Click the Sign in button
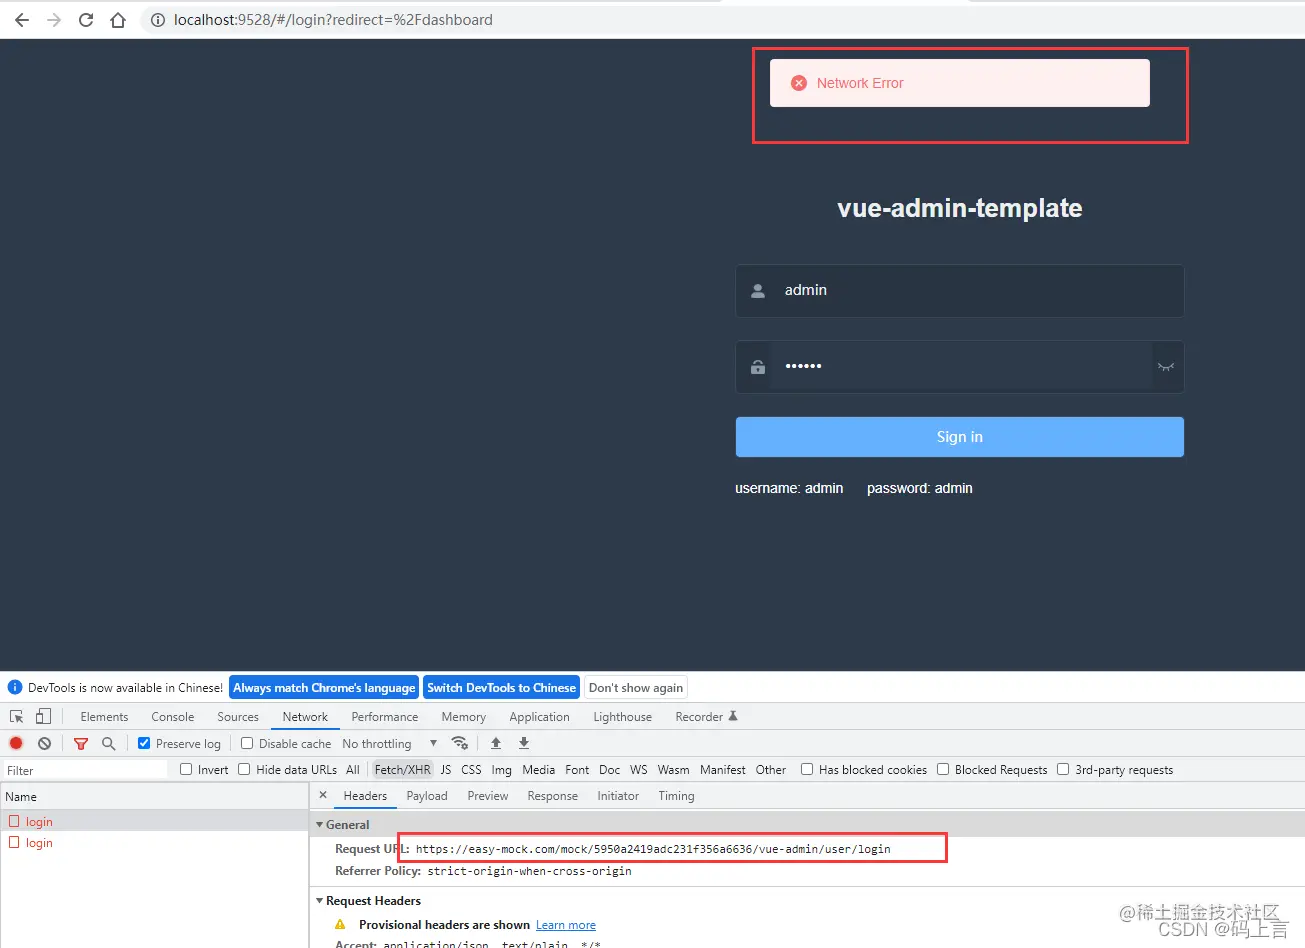 (x=960, y=437)
